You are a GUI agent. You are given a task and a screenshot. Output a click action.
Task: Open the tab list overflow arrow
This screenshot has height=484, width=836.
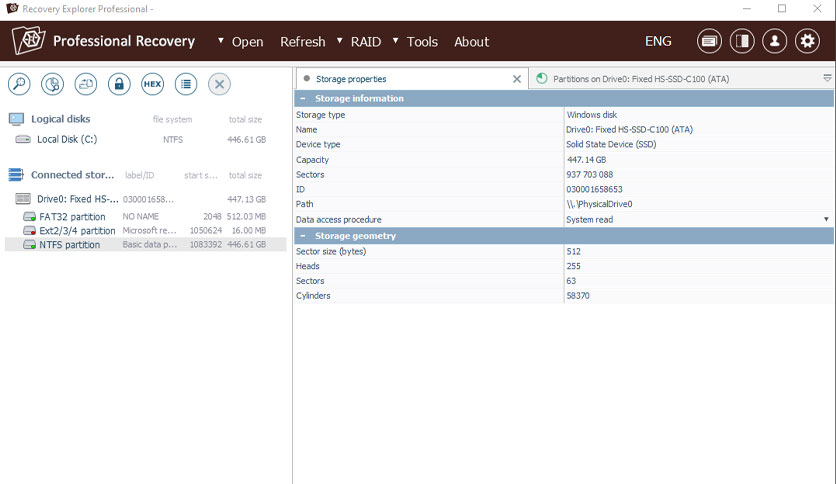click(x=827, y=78)
